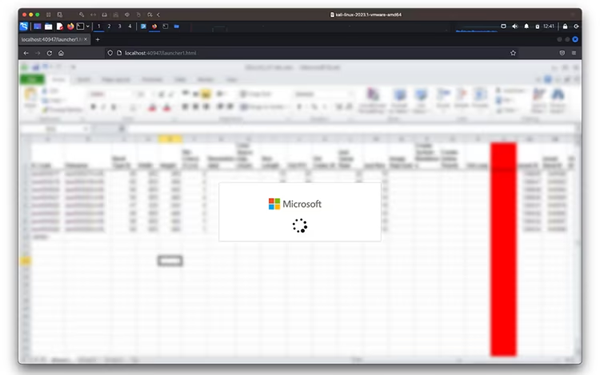Click the panel clock showing 12:41
600x375 pixels.
548,26
